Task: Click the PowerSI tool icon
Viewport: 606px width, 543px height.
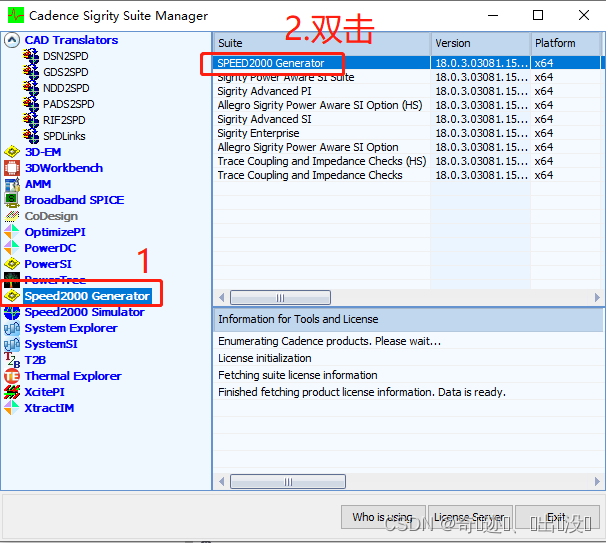Action: (x=12, y=264)
